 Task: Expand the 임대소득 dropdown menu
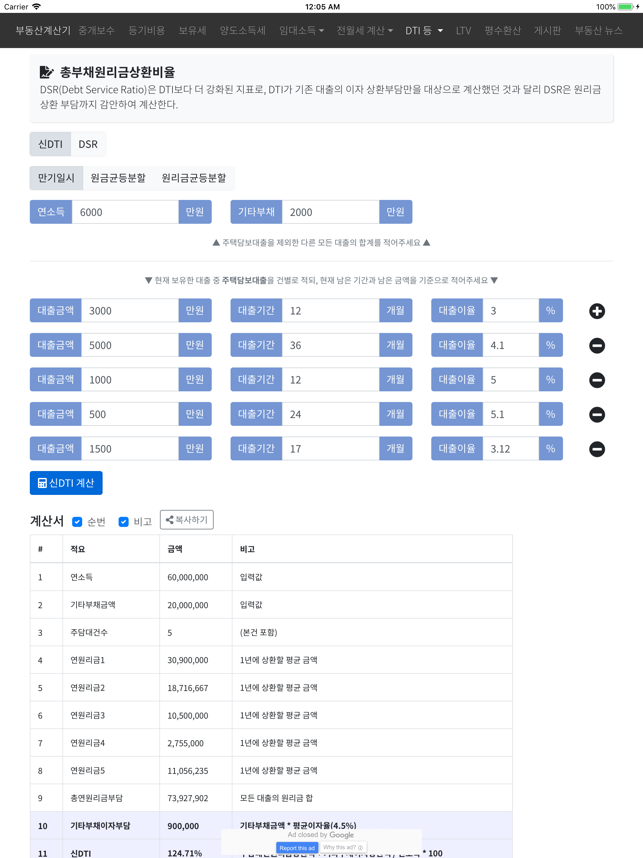pyautogui.click(x=301, y=31)
